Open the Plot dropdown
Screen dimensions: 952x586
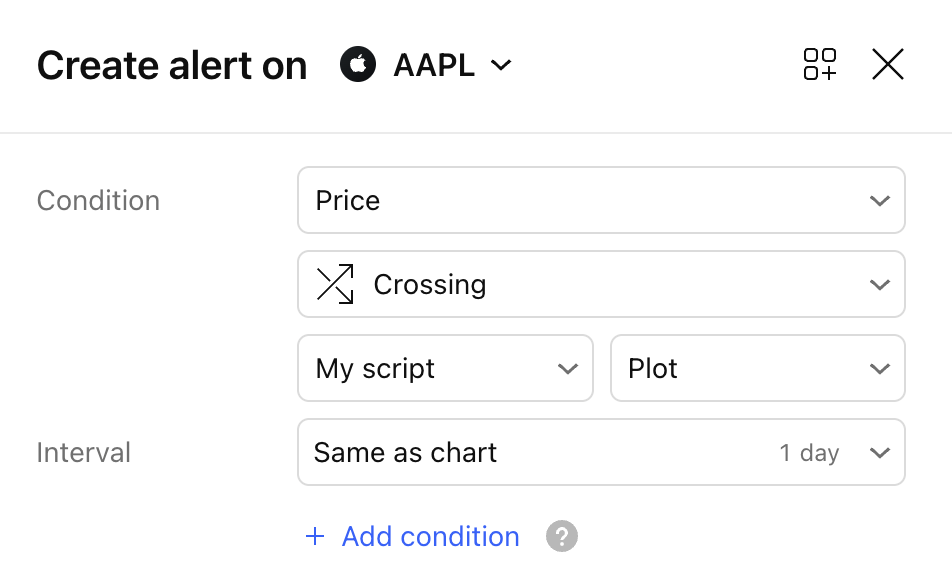coord(758,368)
